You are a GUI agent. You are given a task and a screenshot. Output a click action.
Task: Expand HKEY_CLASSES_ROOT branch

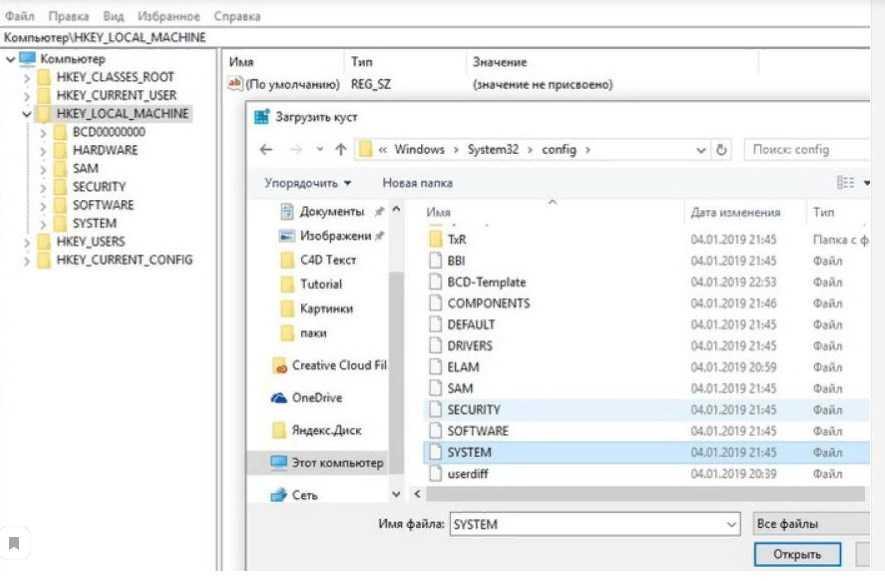27,77
